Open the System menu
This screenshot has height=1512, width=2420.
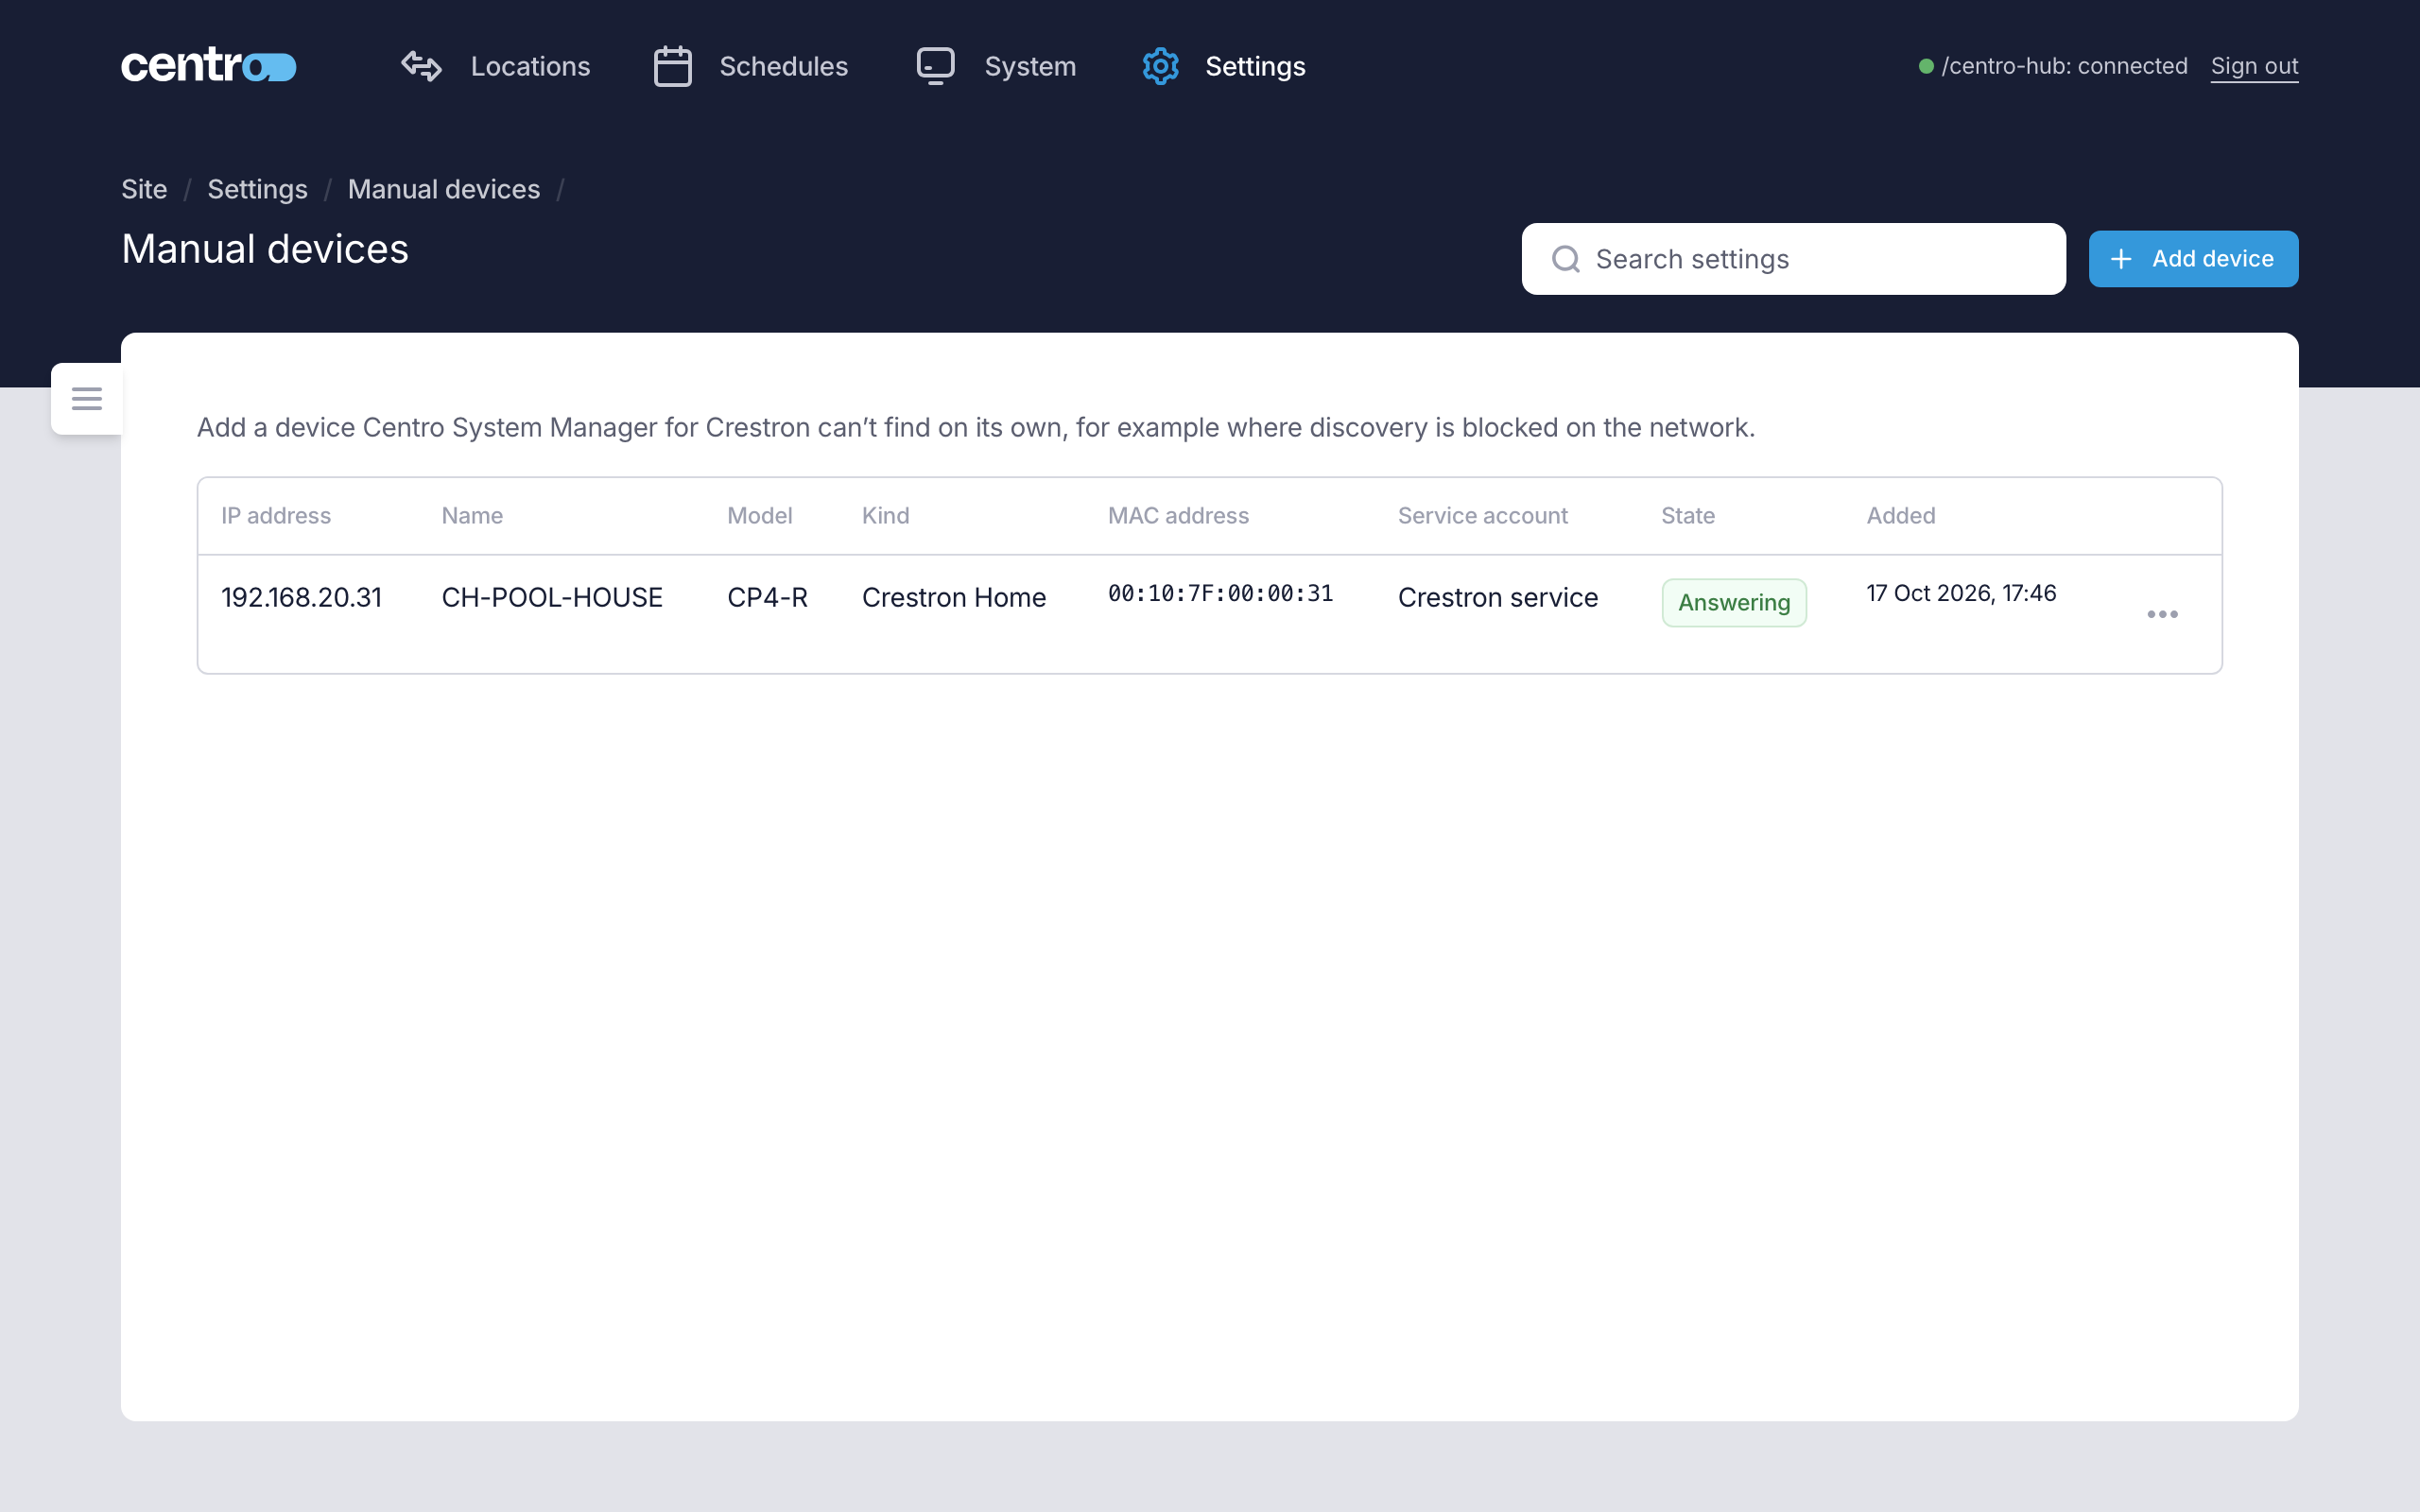[996, 66]
